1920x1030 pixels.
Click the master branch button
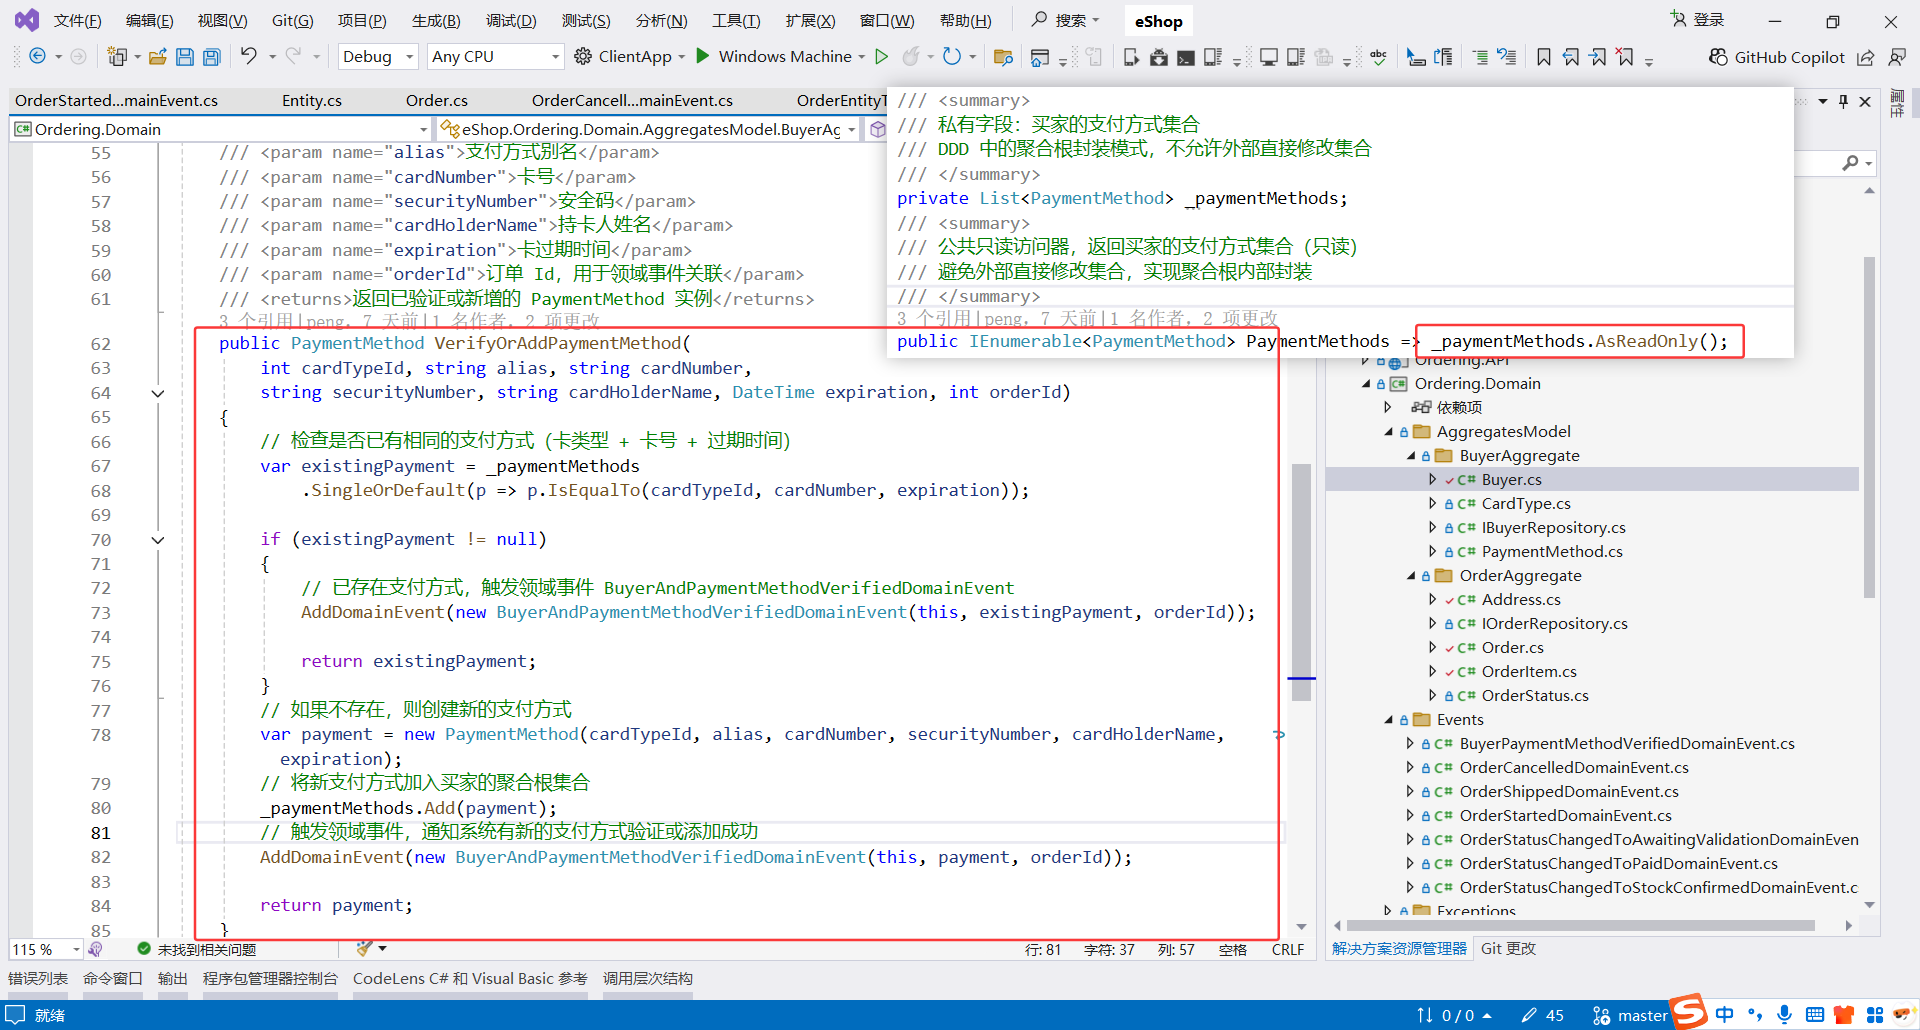pos(1630,1015)
